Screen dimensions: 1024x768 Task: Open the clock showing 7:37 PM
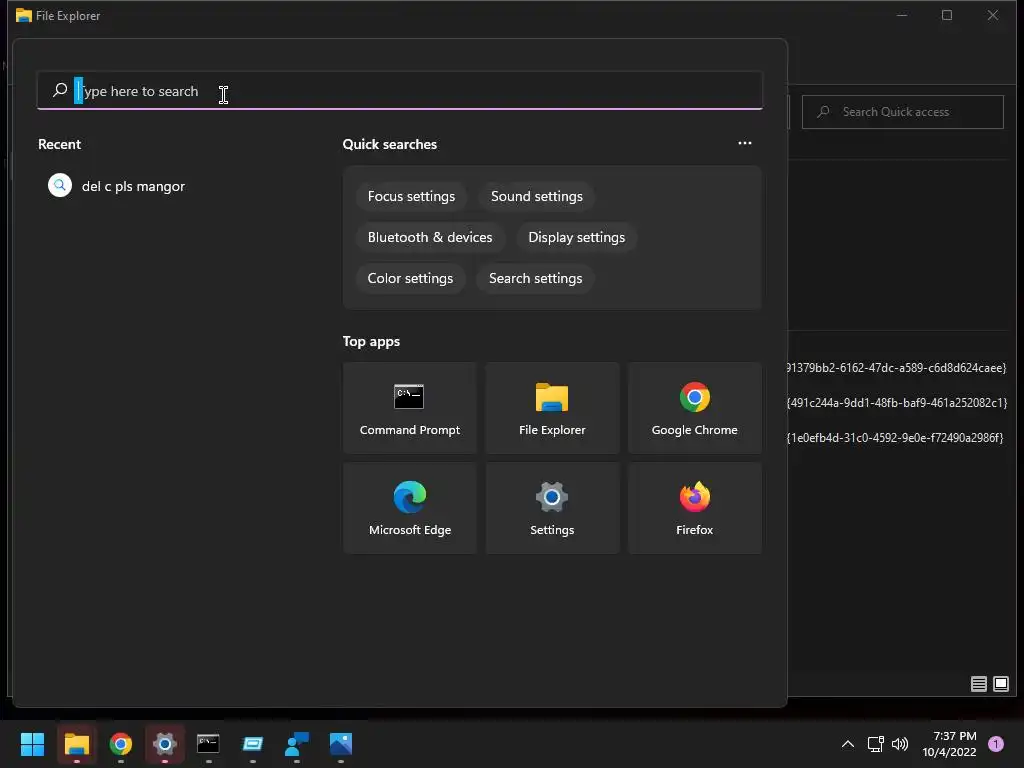tap(950, 744)
